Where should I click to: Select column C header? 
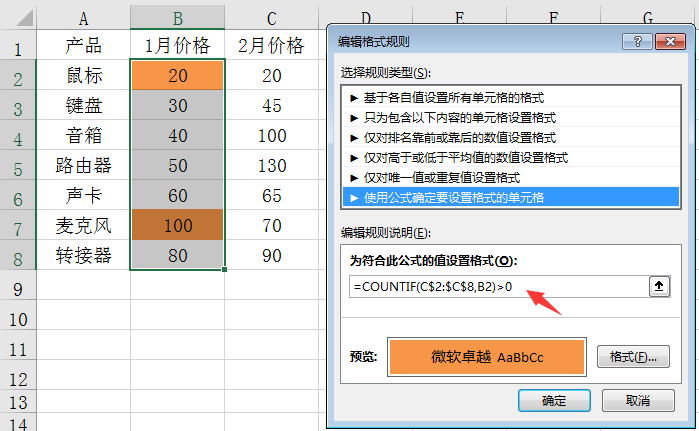271,18
